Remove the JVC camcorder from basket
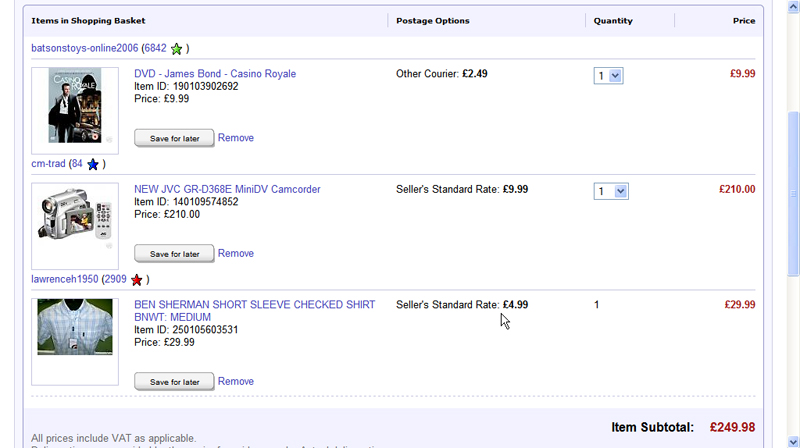The image size is (800, 448). (236, 254)
